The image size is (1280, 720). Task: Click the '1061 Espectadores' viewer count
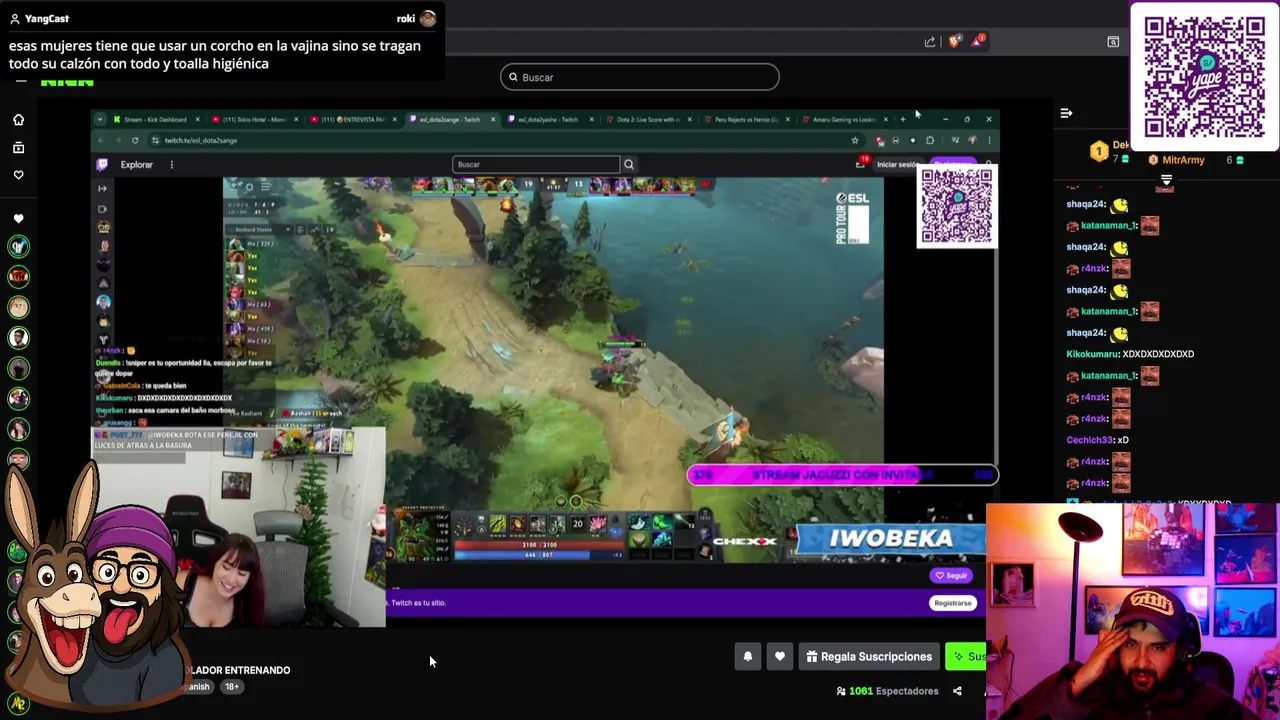pyautogui.click(x=888, y=691)
